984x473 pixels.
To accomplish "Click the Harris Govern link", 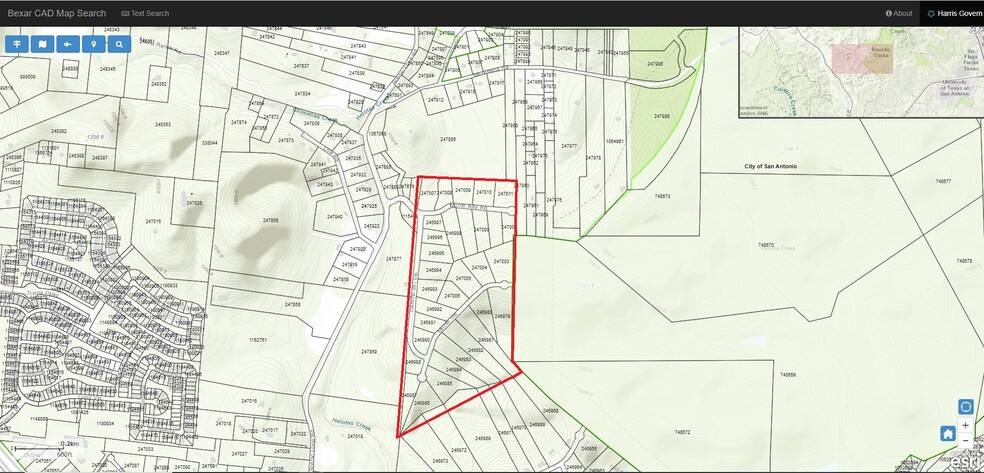I will (x=956, y=13).
